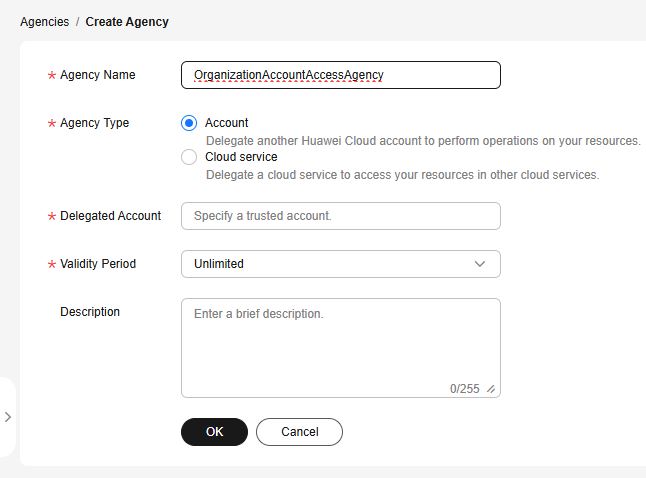Click the Description box resize handle
Image resolution: width=646 pixels, height=478 pixels.
[x=491, y=389]
